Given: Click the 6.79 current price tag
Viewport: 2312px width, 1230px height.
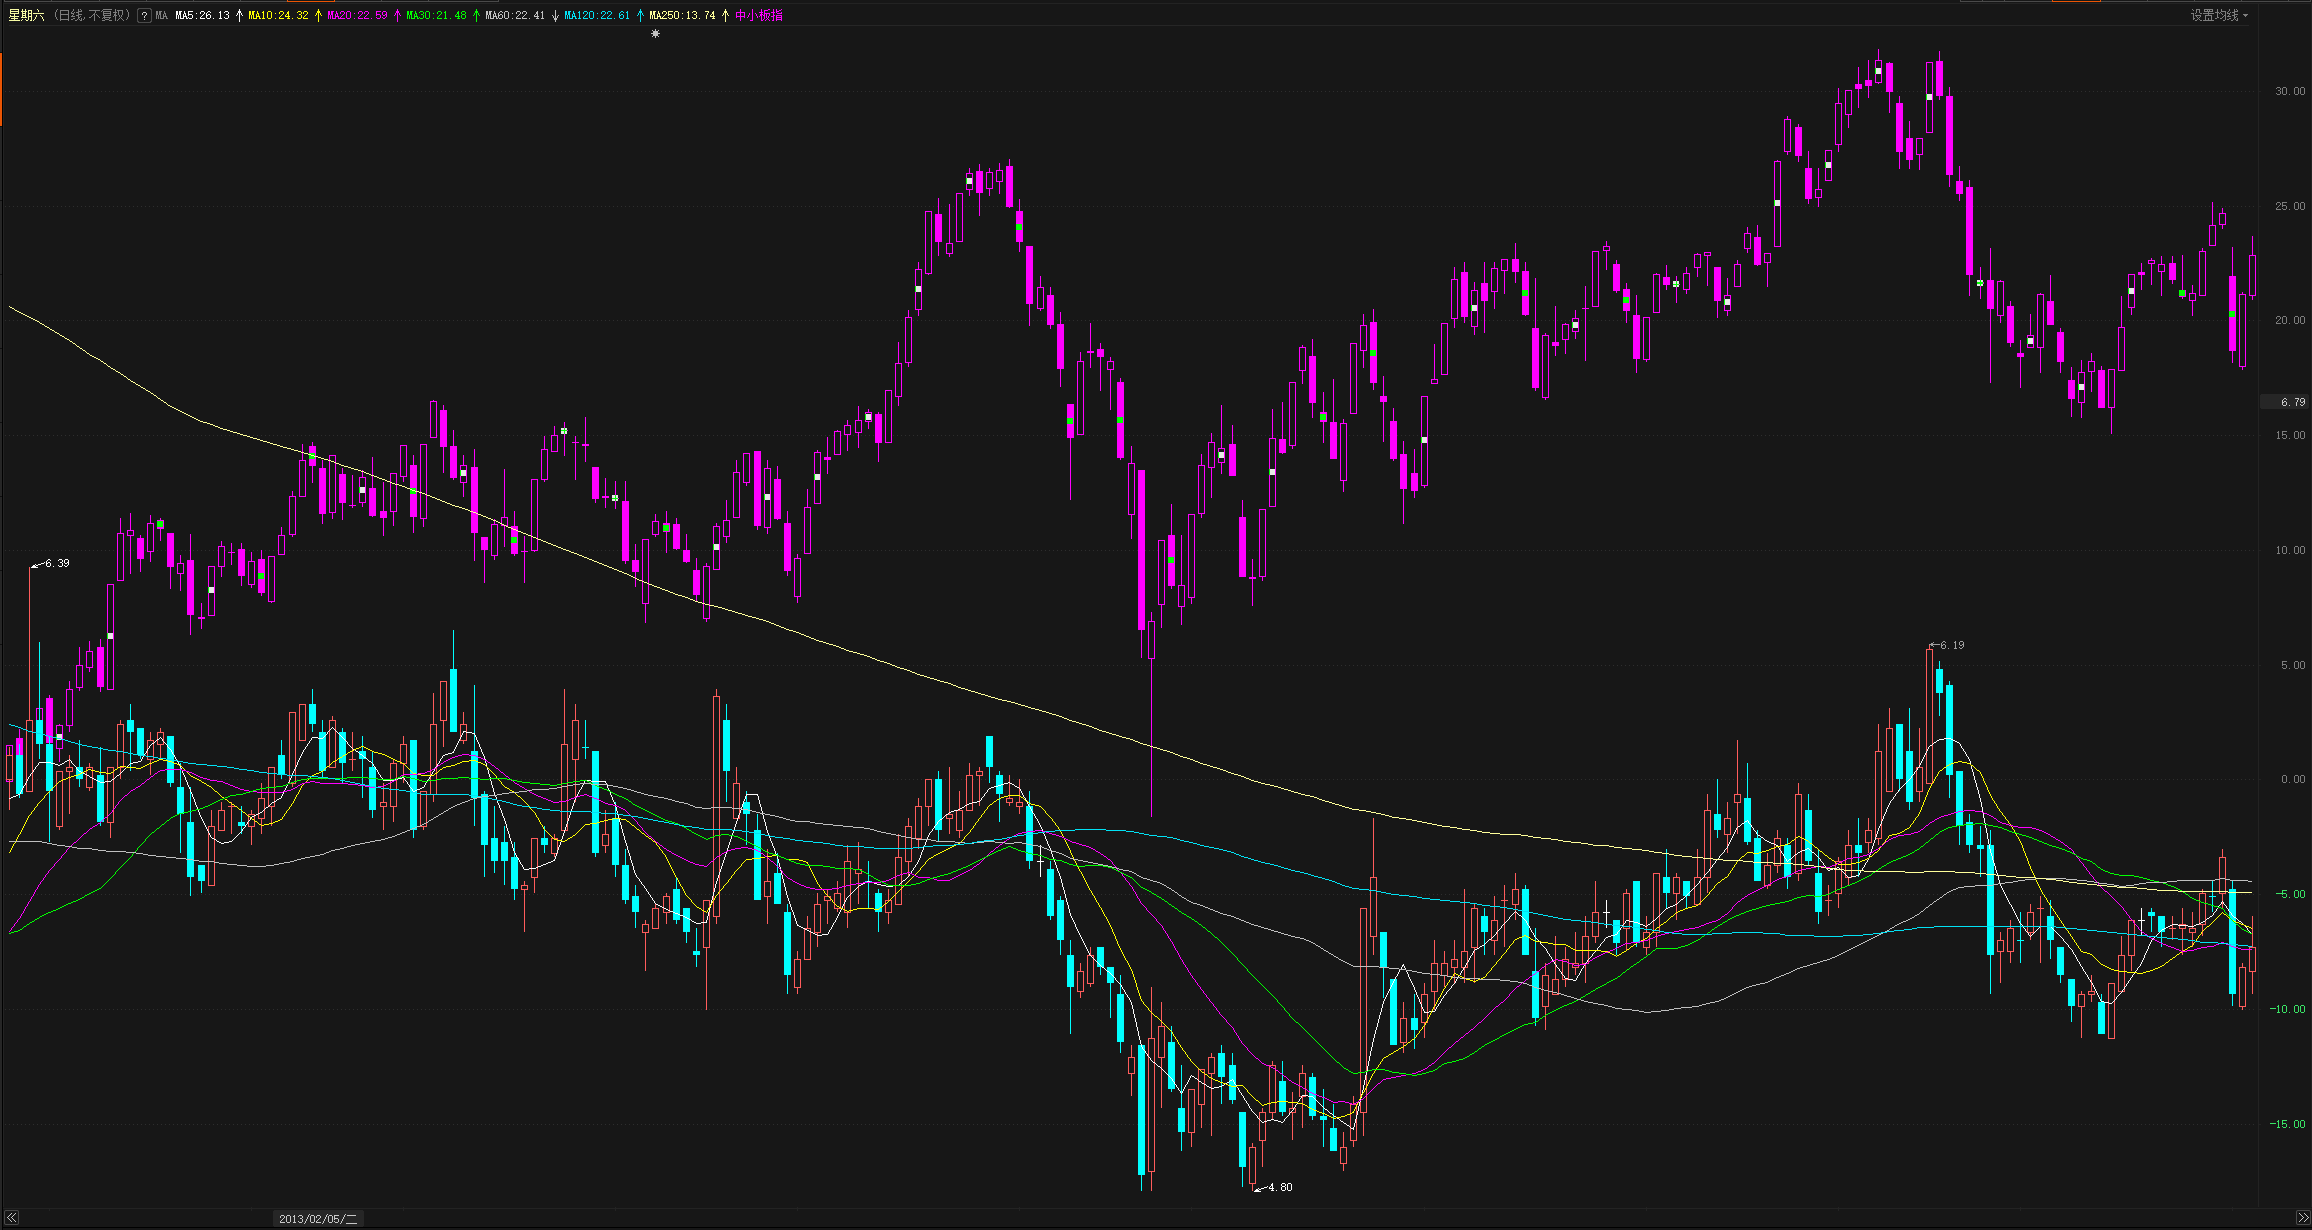Looking at the screenshot, I should coord(2285,402).
